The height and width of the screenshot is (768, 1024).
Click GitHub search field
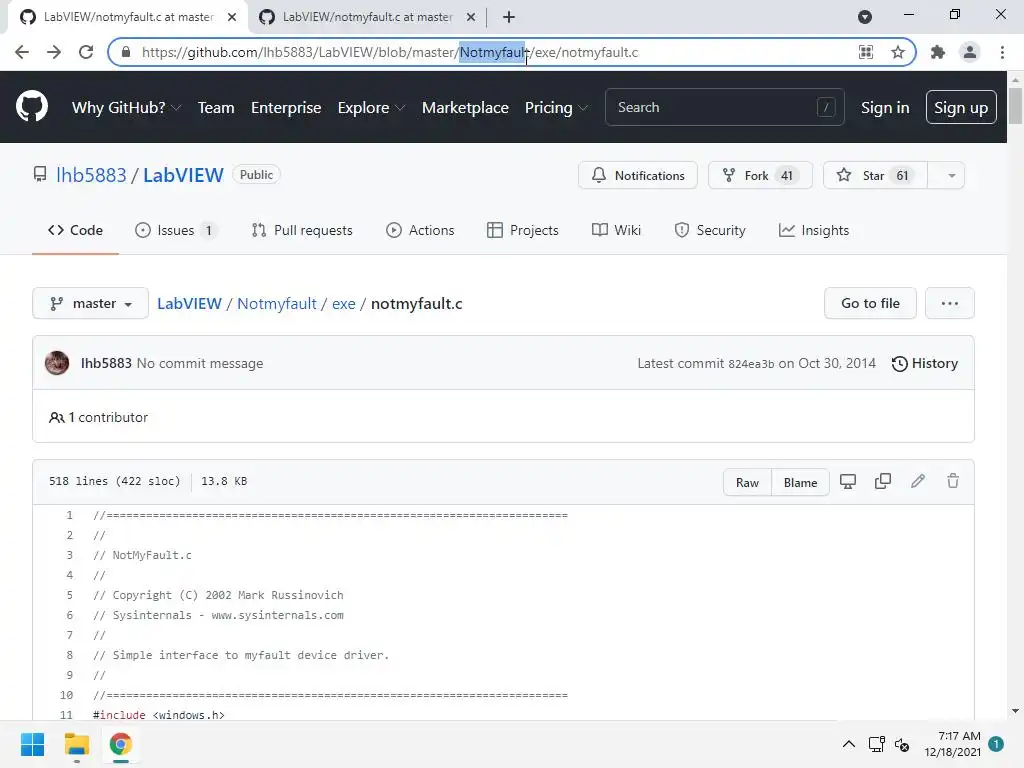(724, 107)
